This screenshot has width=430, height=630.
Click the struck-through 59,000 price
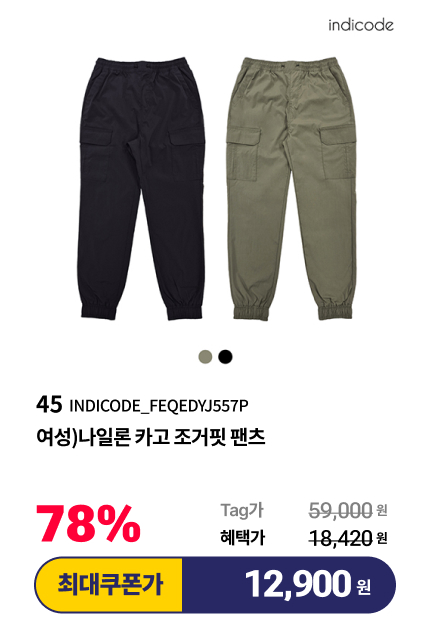pos(340,511)
